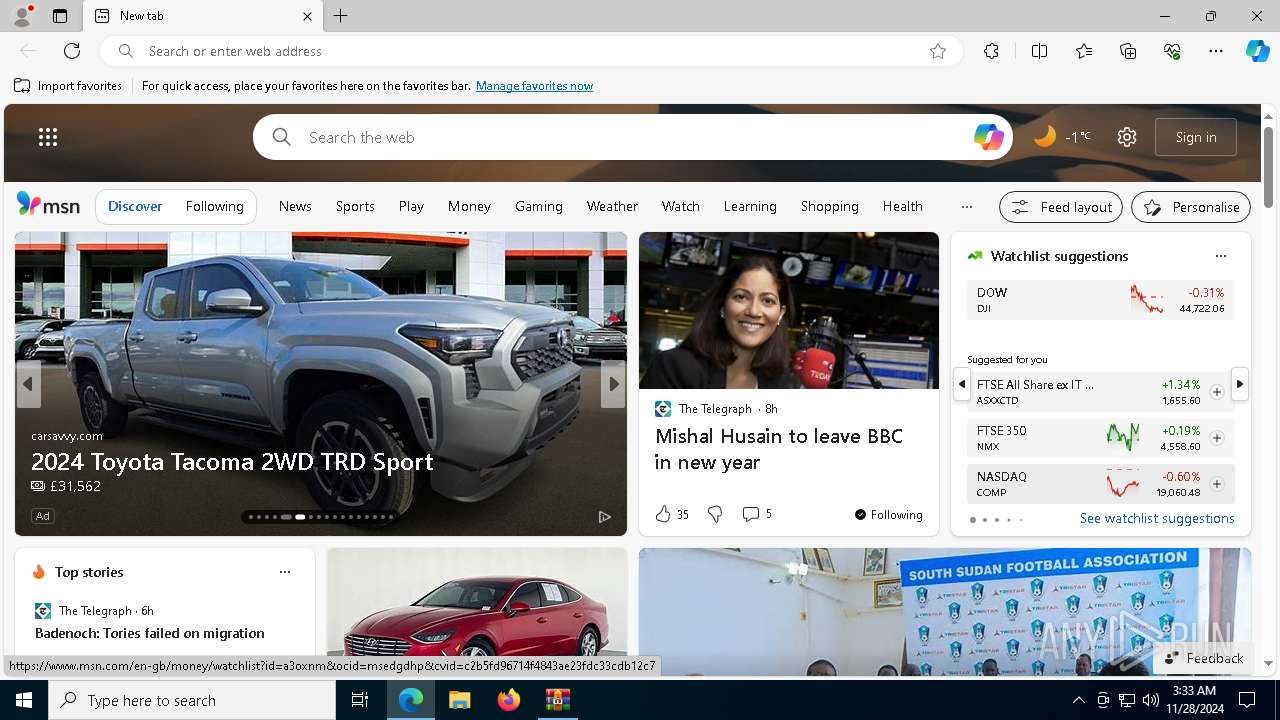Show next watchlist suggestions
Screen dimensions: 1280x720
(x=1240, y=384)
